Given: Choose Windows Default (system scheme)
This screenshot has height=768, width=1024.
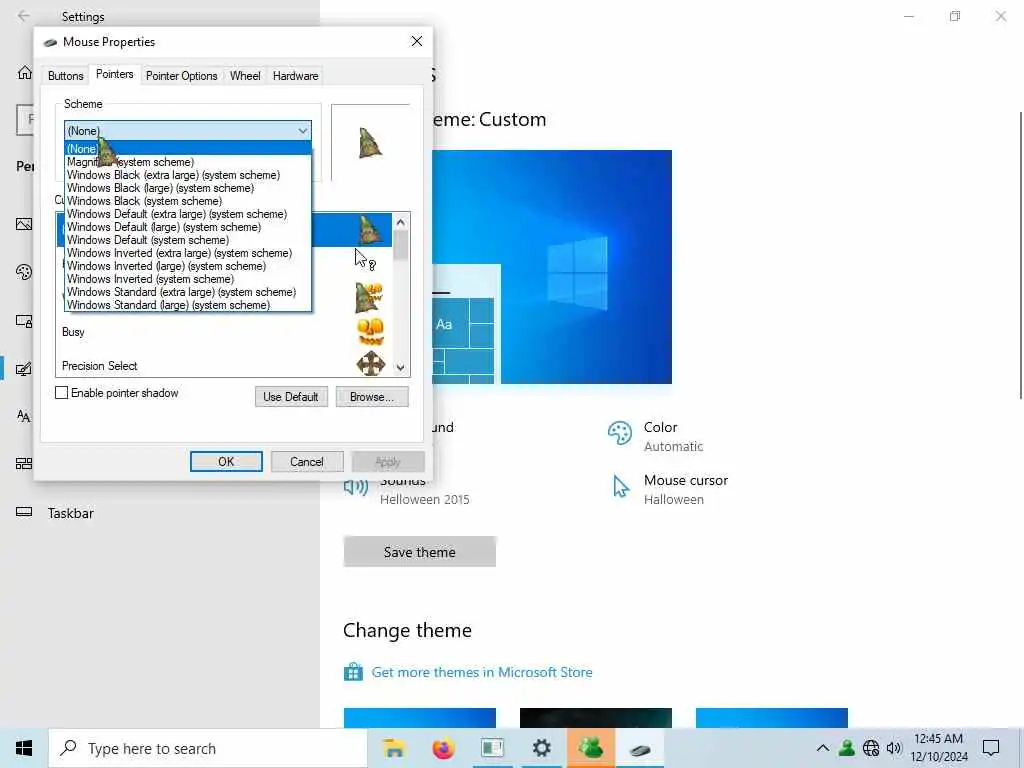Looking at the screenshot, I should click(x=188, y=240).
